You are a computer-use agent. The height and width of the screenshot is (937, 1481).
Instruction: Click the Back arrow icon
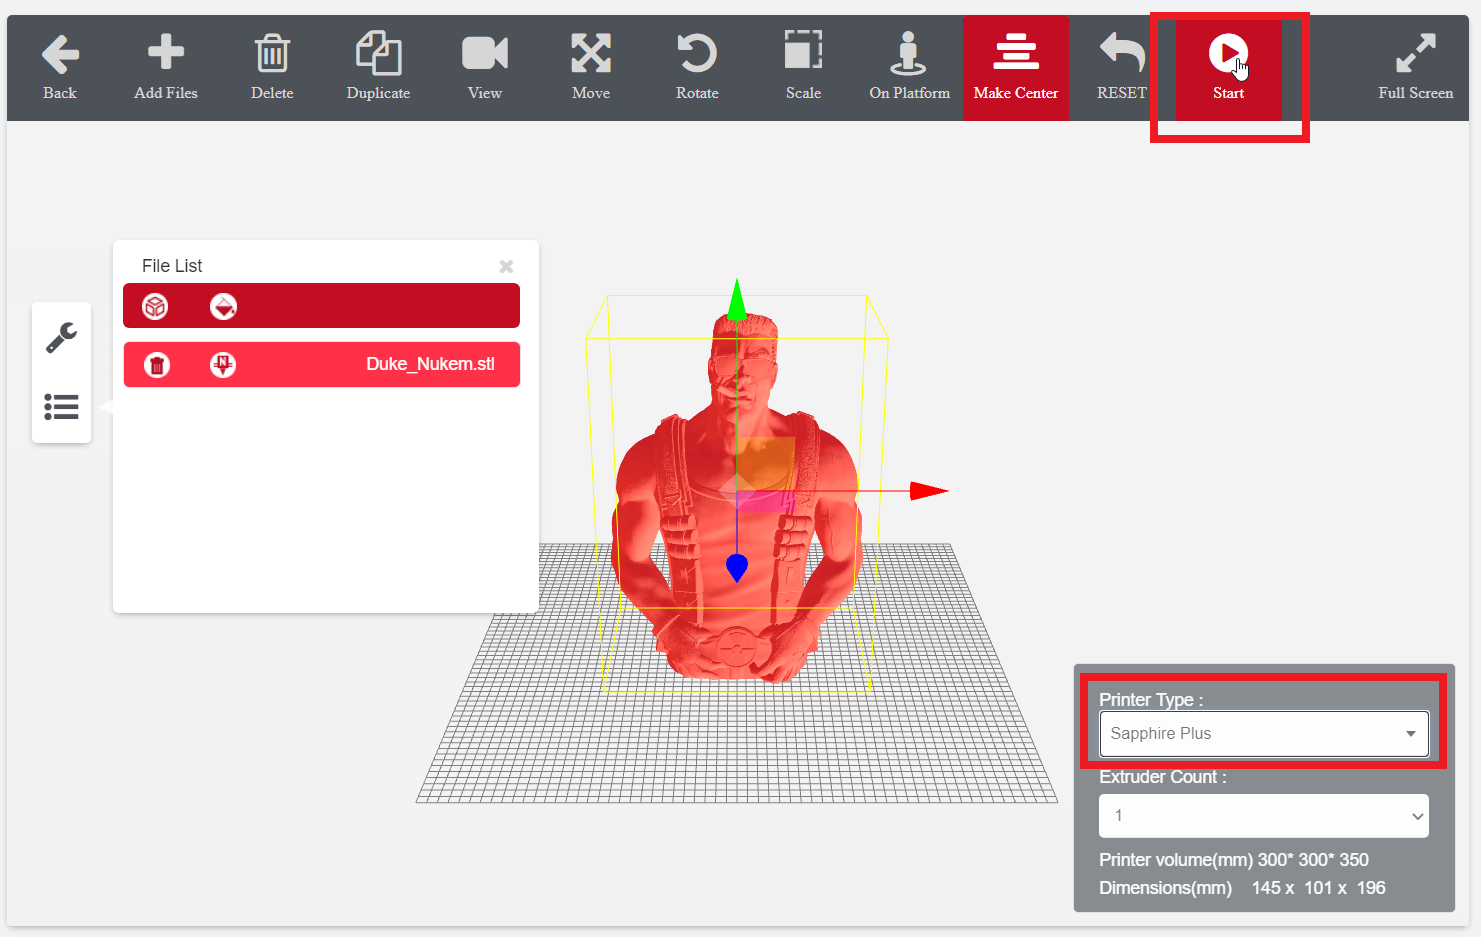(60, 54)
